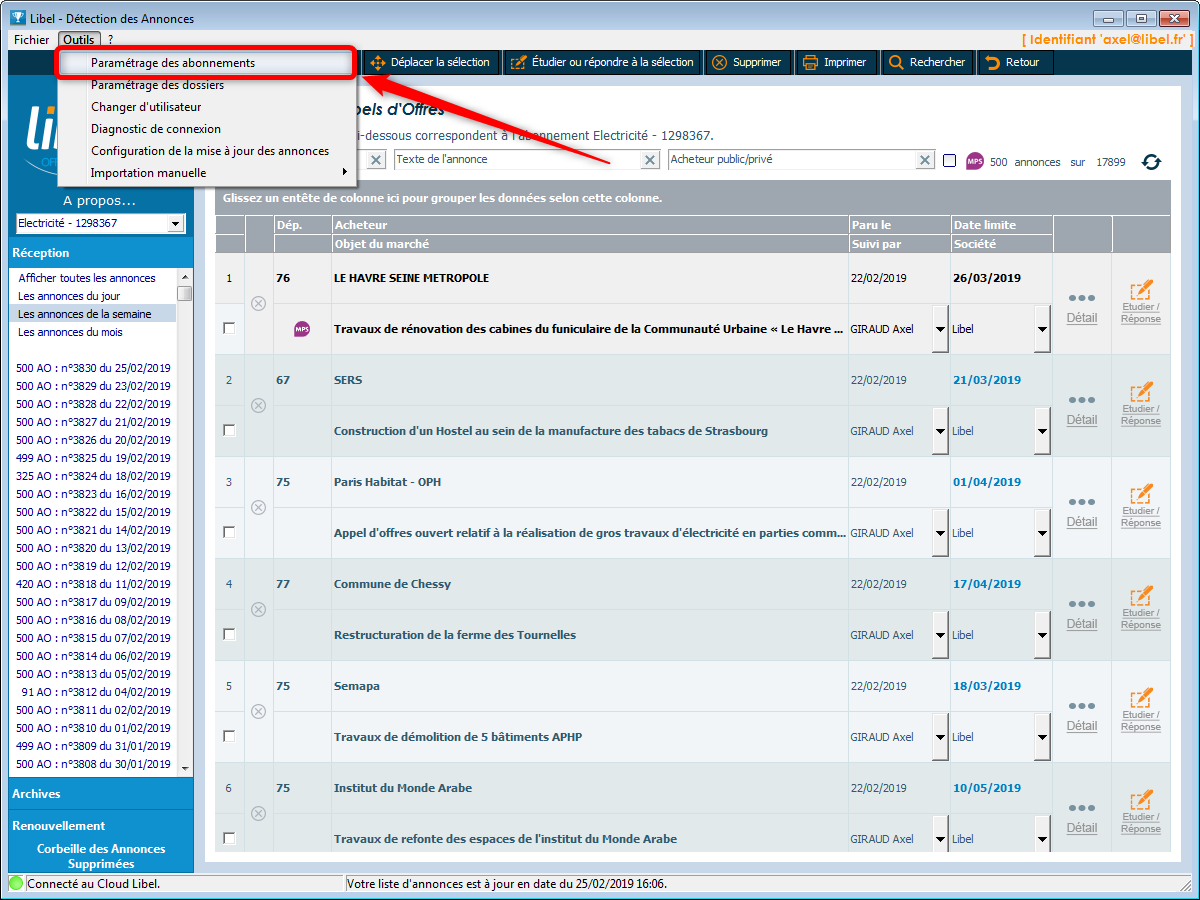Click Les annonces du mois
Viewport: 1200px width, 900px height.
(71, 332)
